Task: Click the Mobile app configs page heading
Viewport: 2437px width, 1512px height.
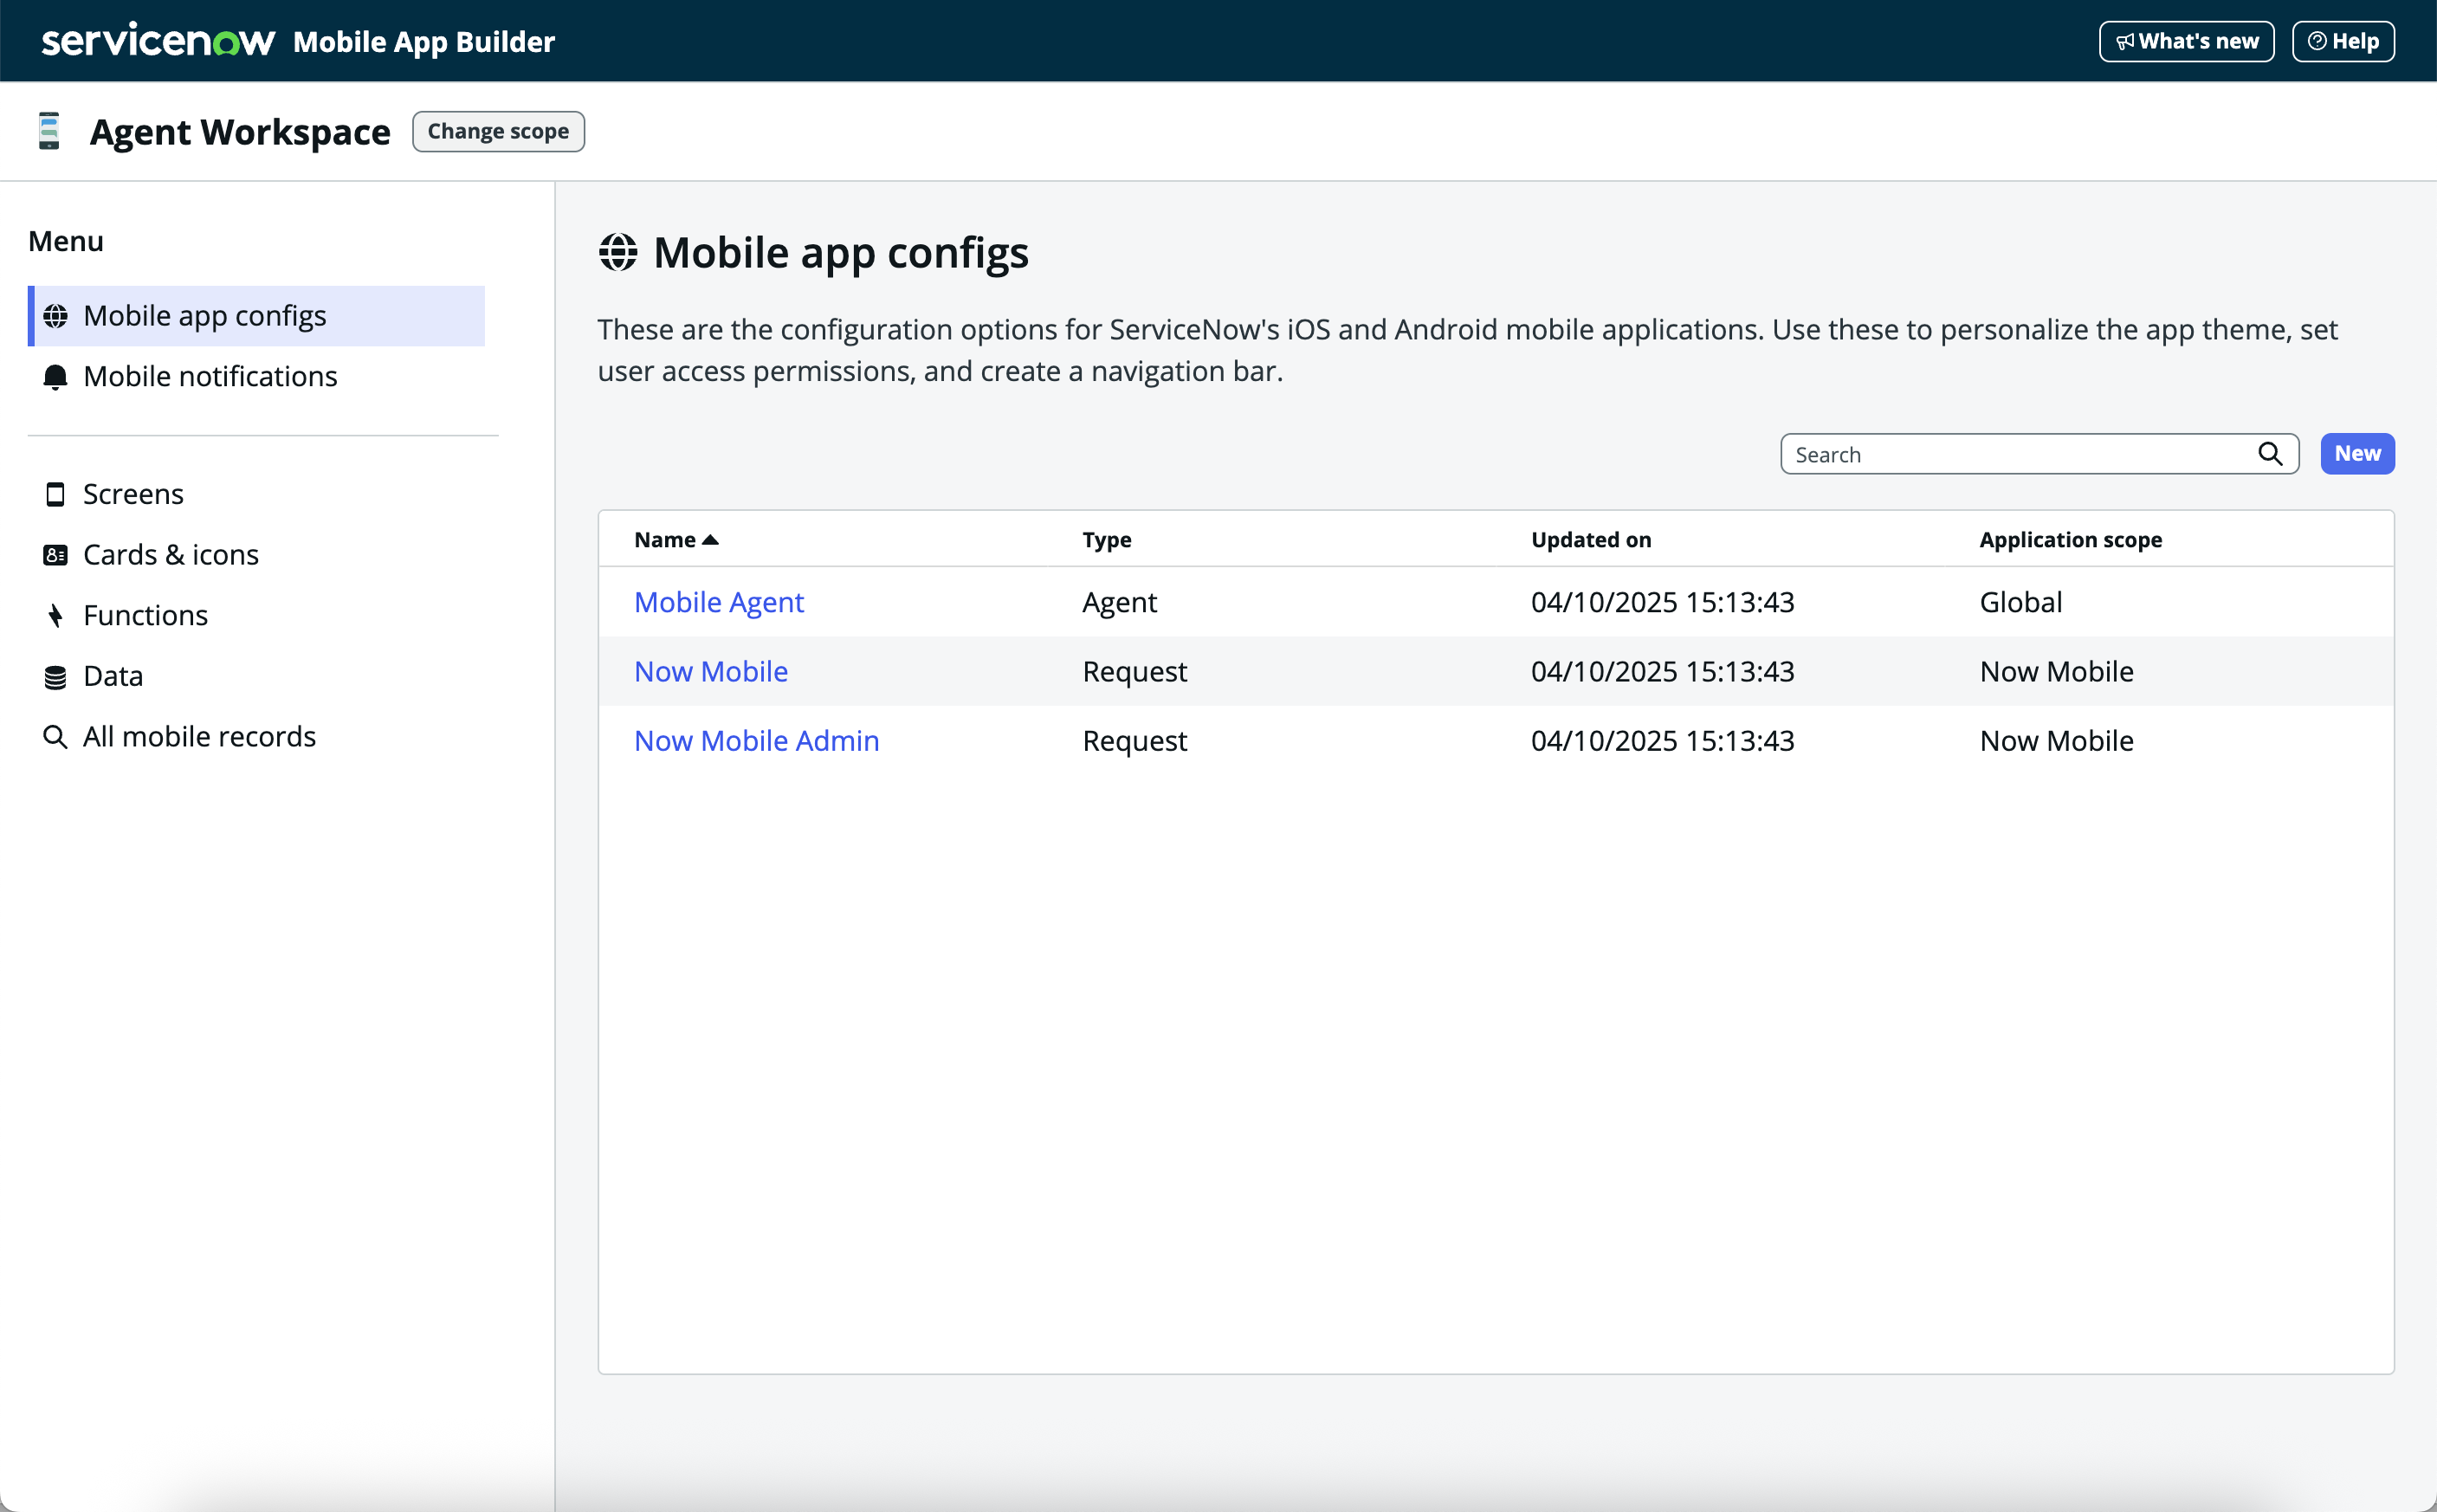Action: click(841, 253)
